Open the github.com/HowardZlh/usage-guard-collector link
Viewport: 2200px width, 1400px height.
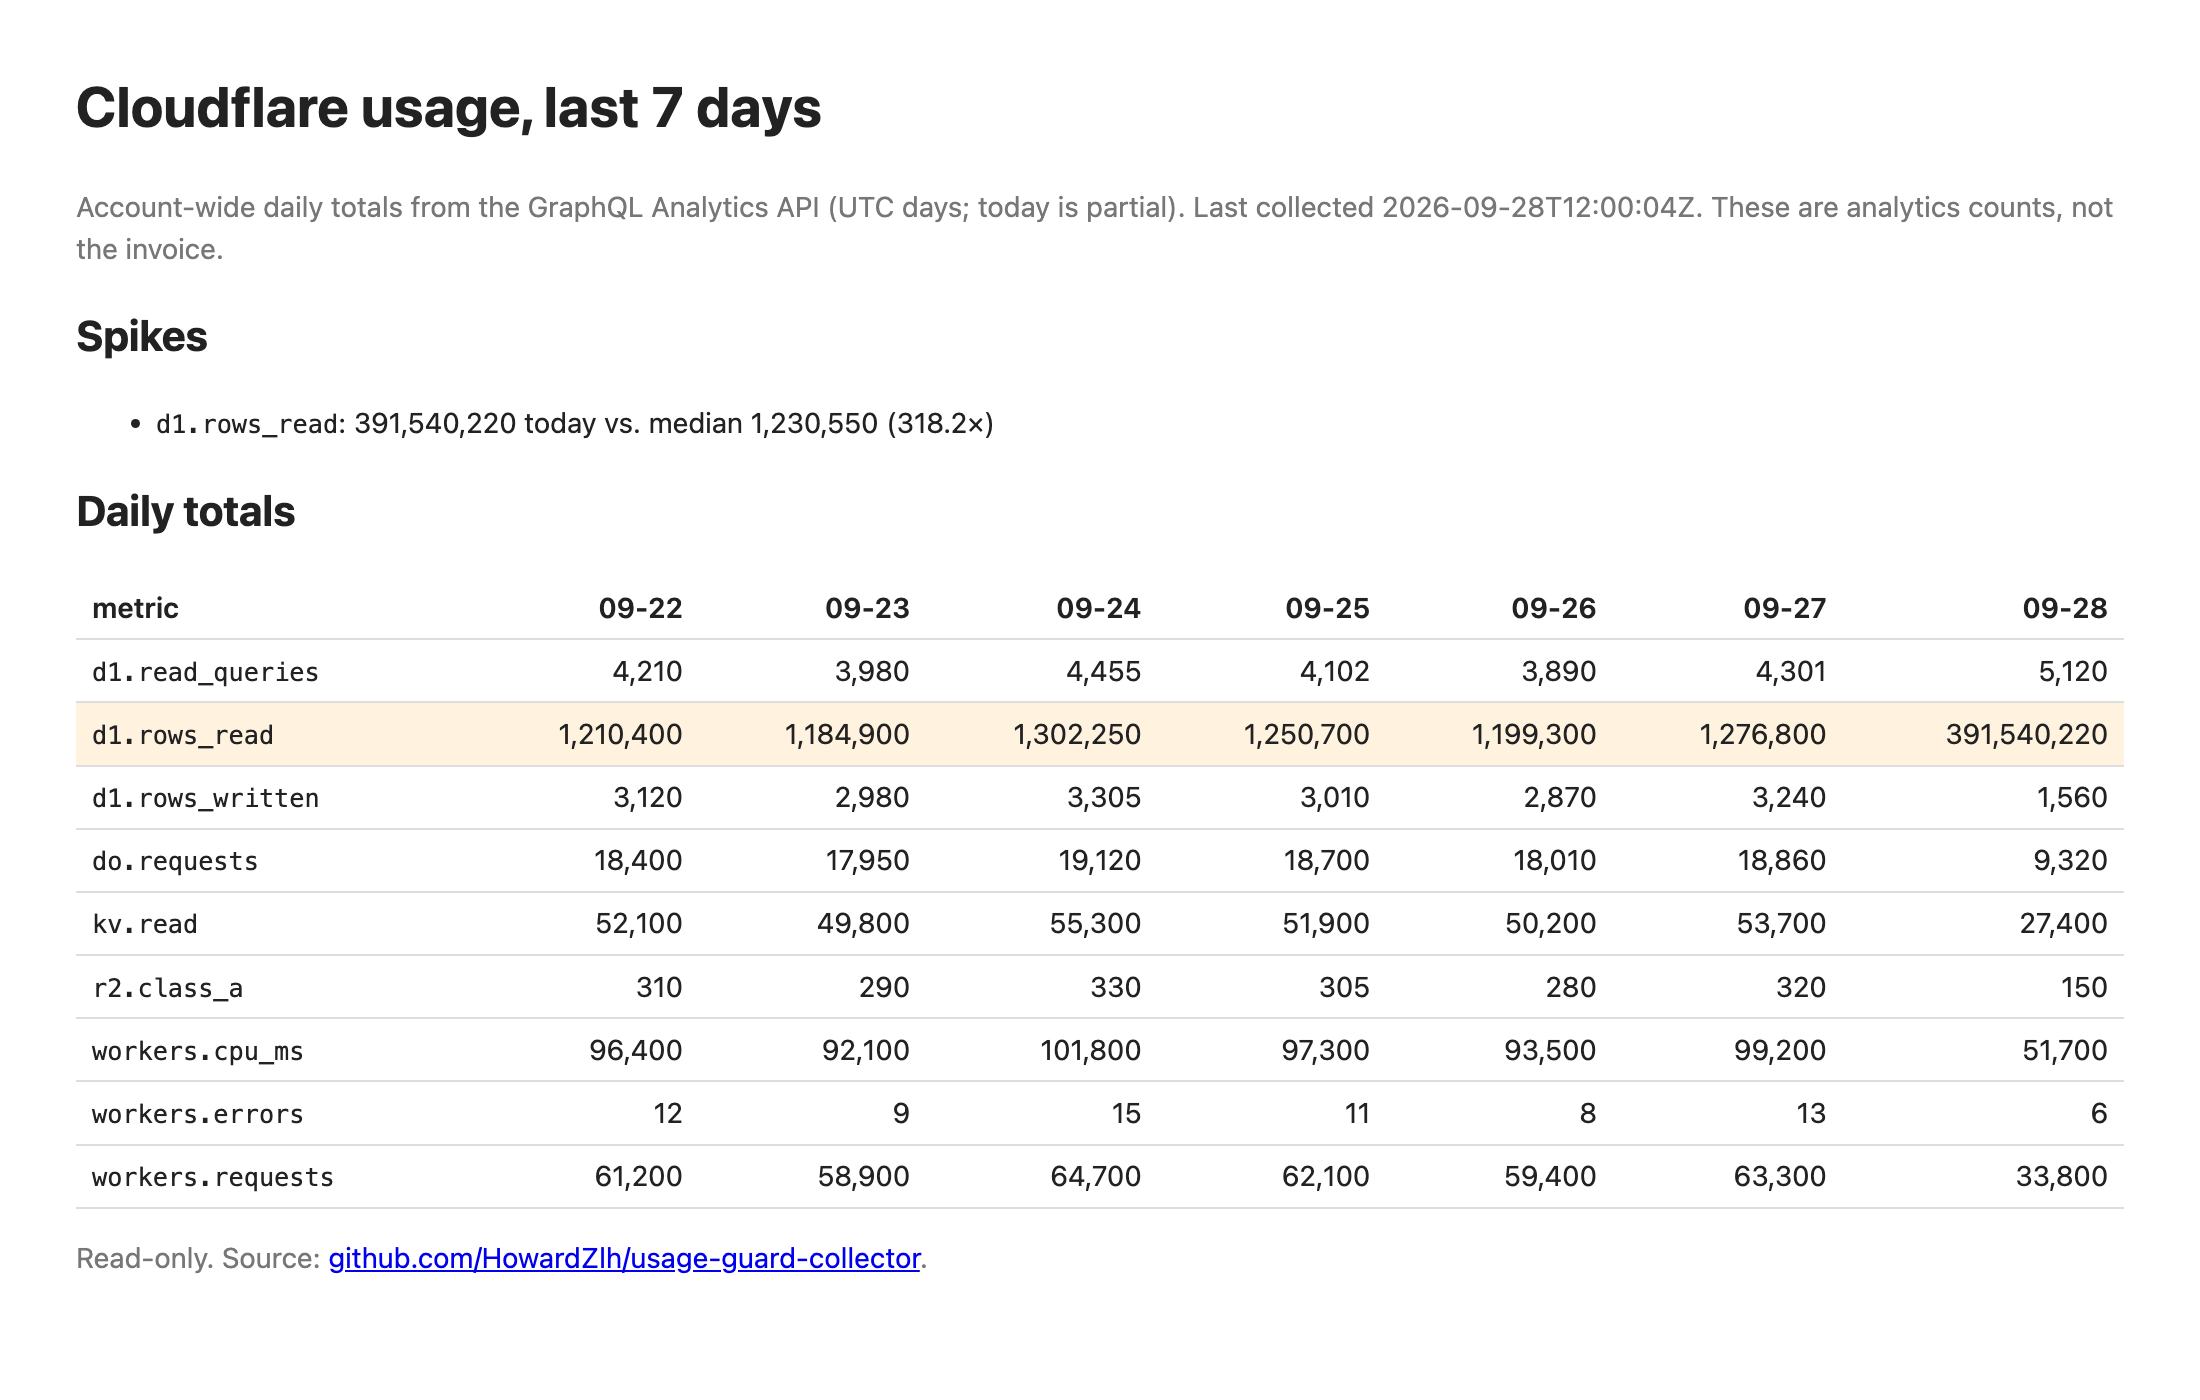624,1258
